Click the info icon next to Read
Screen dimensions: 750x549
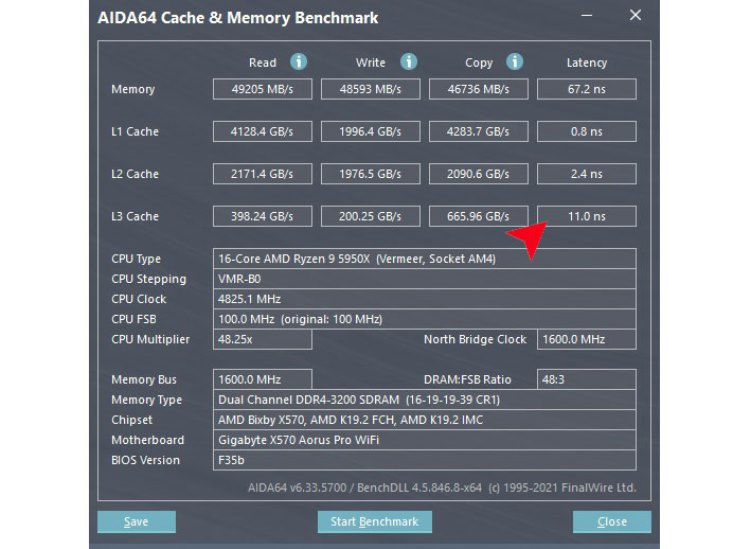point(298,62)
